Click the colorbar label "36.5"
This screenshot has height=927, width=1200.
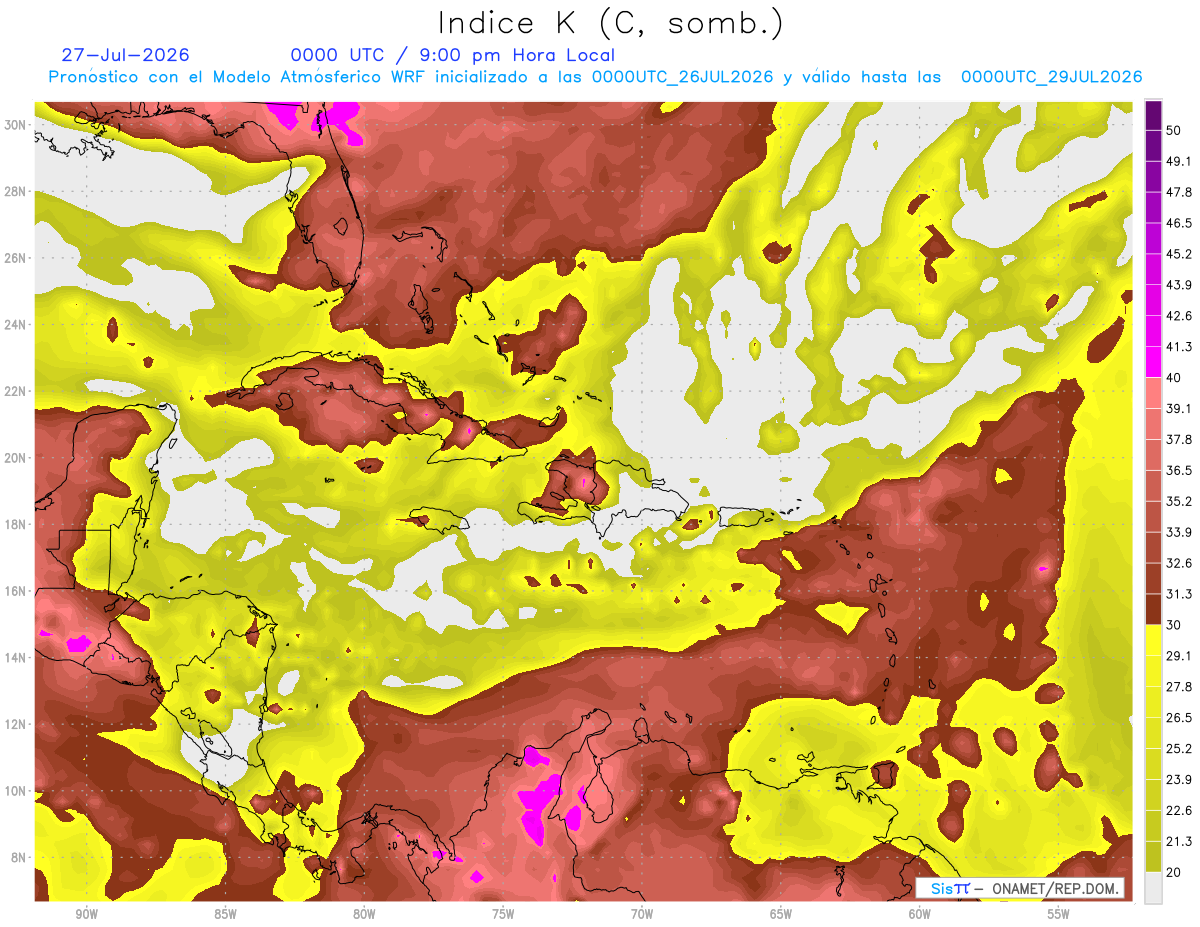[x=1178, y=470]
